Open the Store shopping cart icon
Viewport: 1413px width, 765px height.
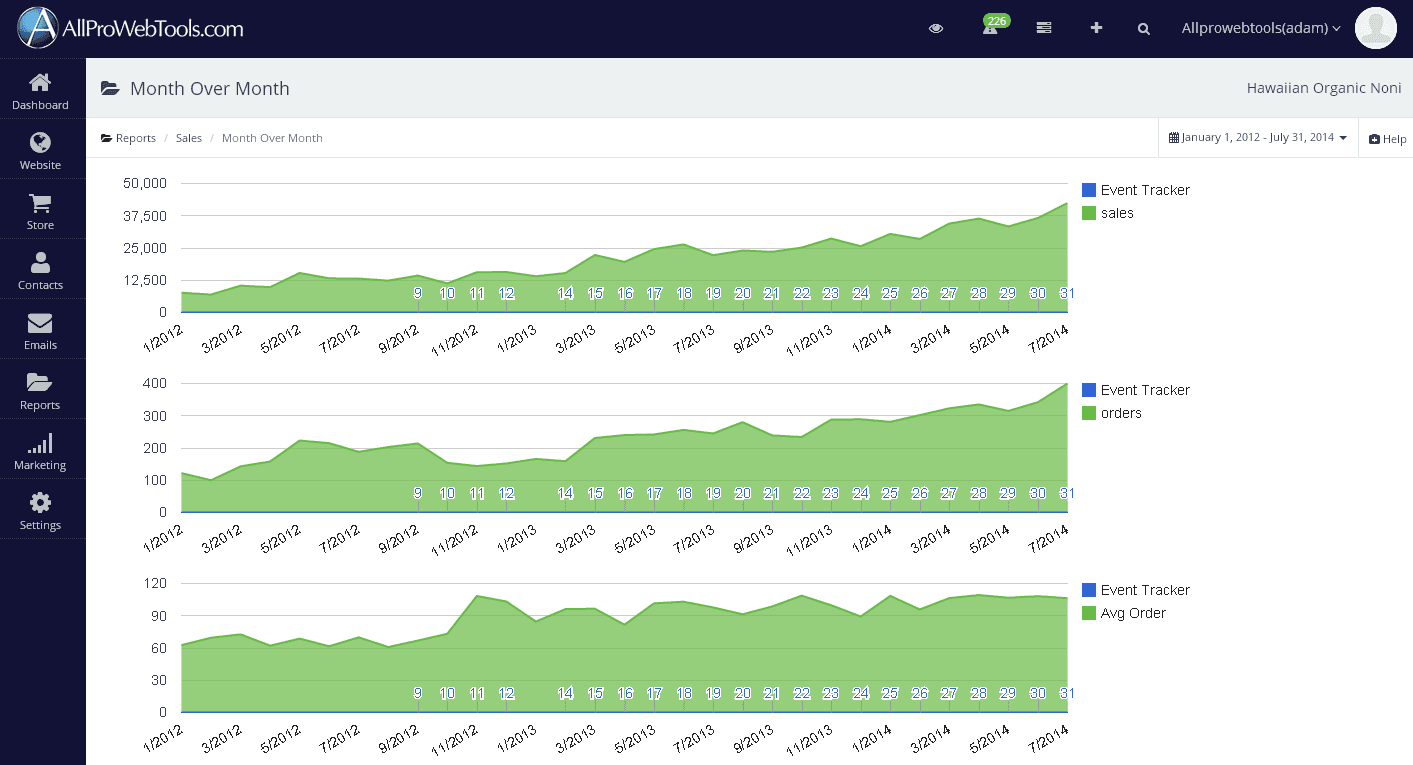pos(40,203)
